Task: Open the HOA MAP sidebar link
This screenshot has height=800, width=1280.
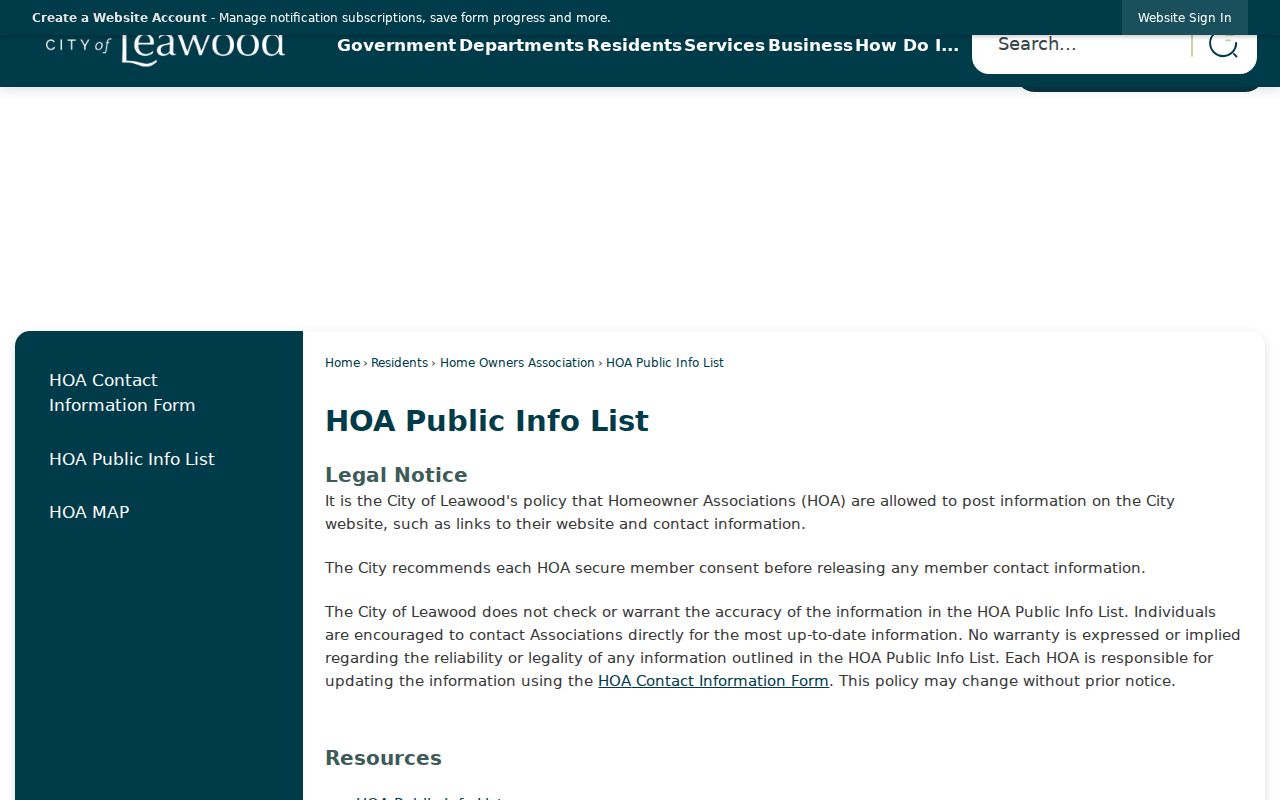Action: [x=89, y=512]
